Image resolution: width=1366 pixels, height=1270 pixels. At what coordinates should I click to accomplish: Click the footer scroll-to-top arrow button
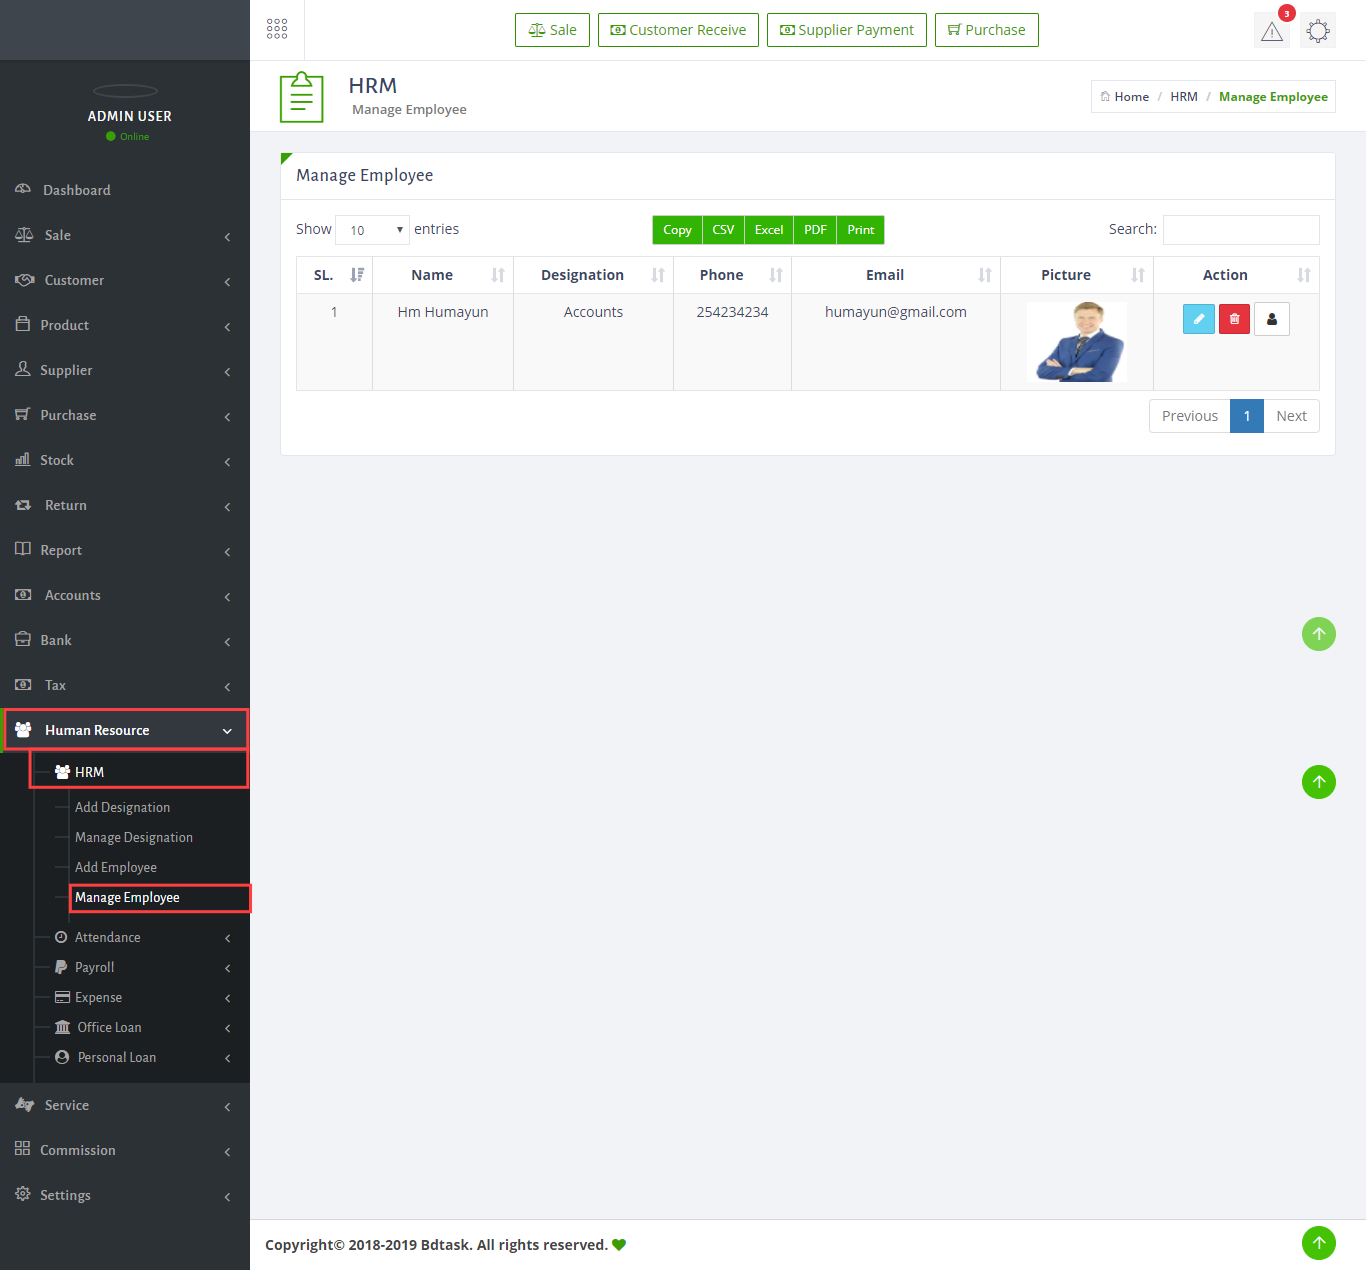point(1318,1243)
